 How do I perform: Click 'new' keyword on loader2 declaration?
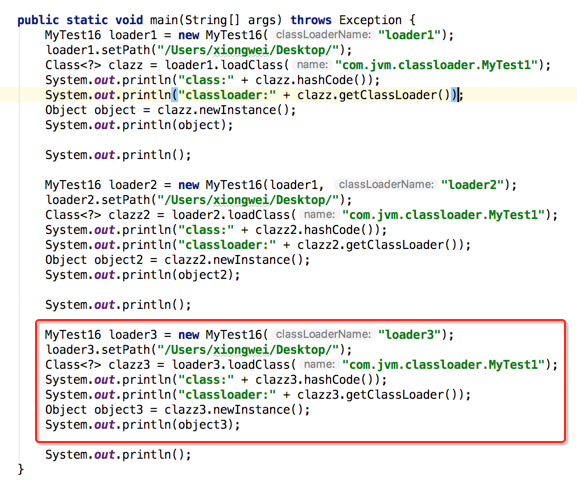pyautogui.click(x=189, y=185)
